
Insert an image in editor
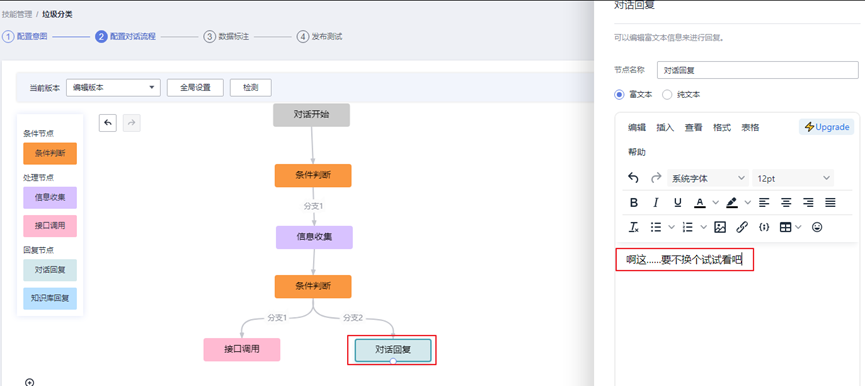720,227
